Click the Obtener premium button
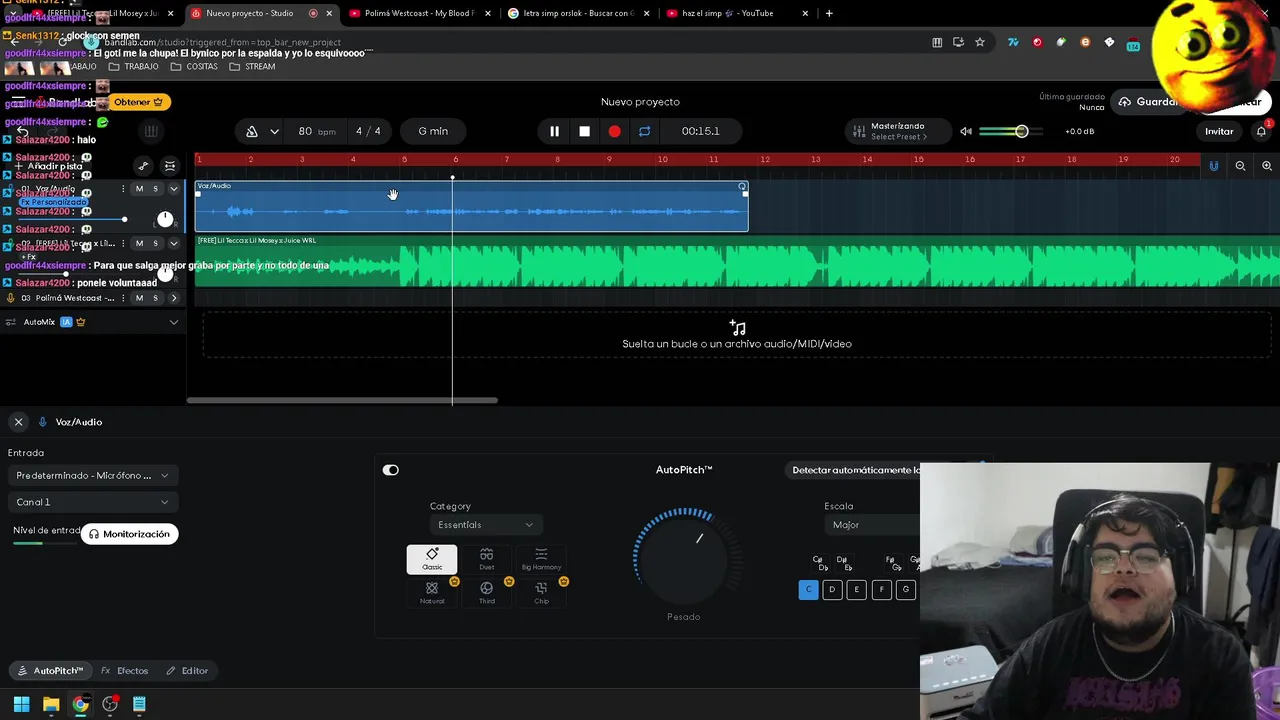Screen dimensions: 1280x720 click(x=139, y=102)
